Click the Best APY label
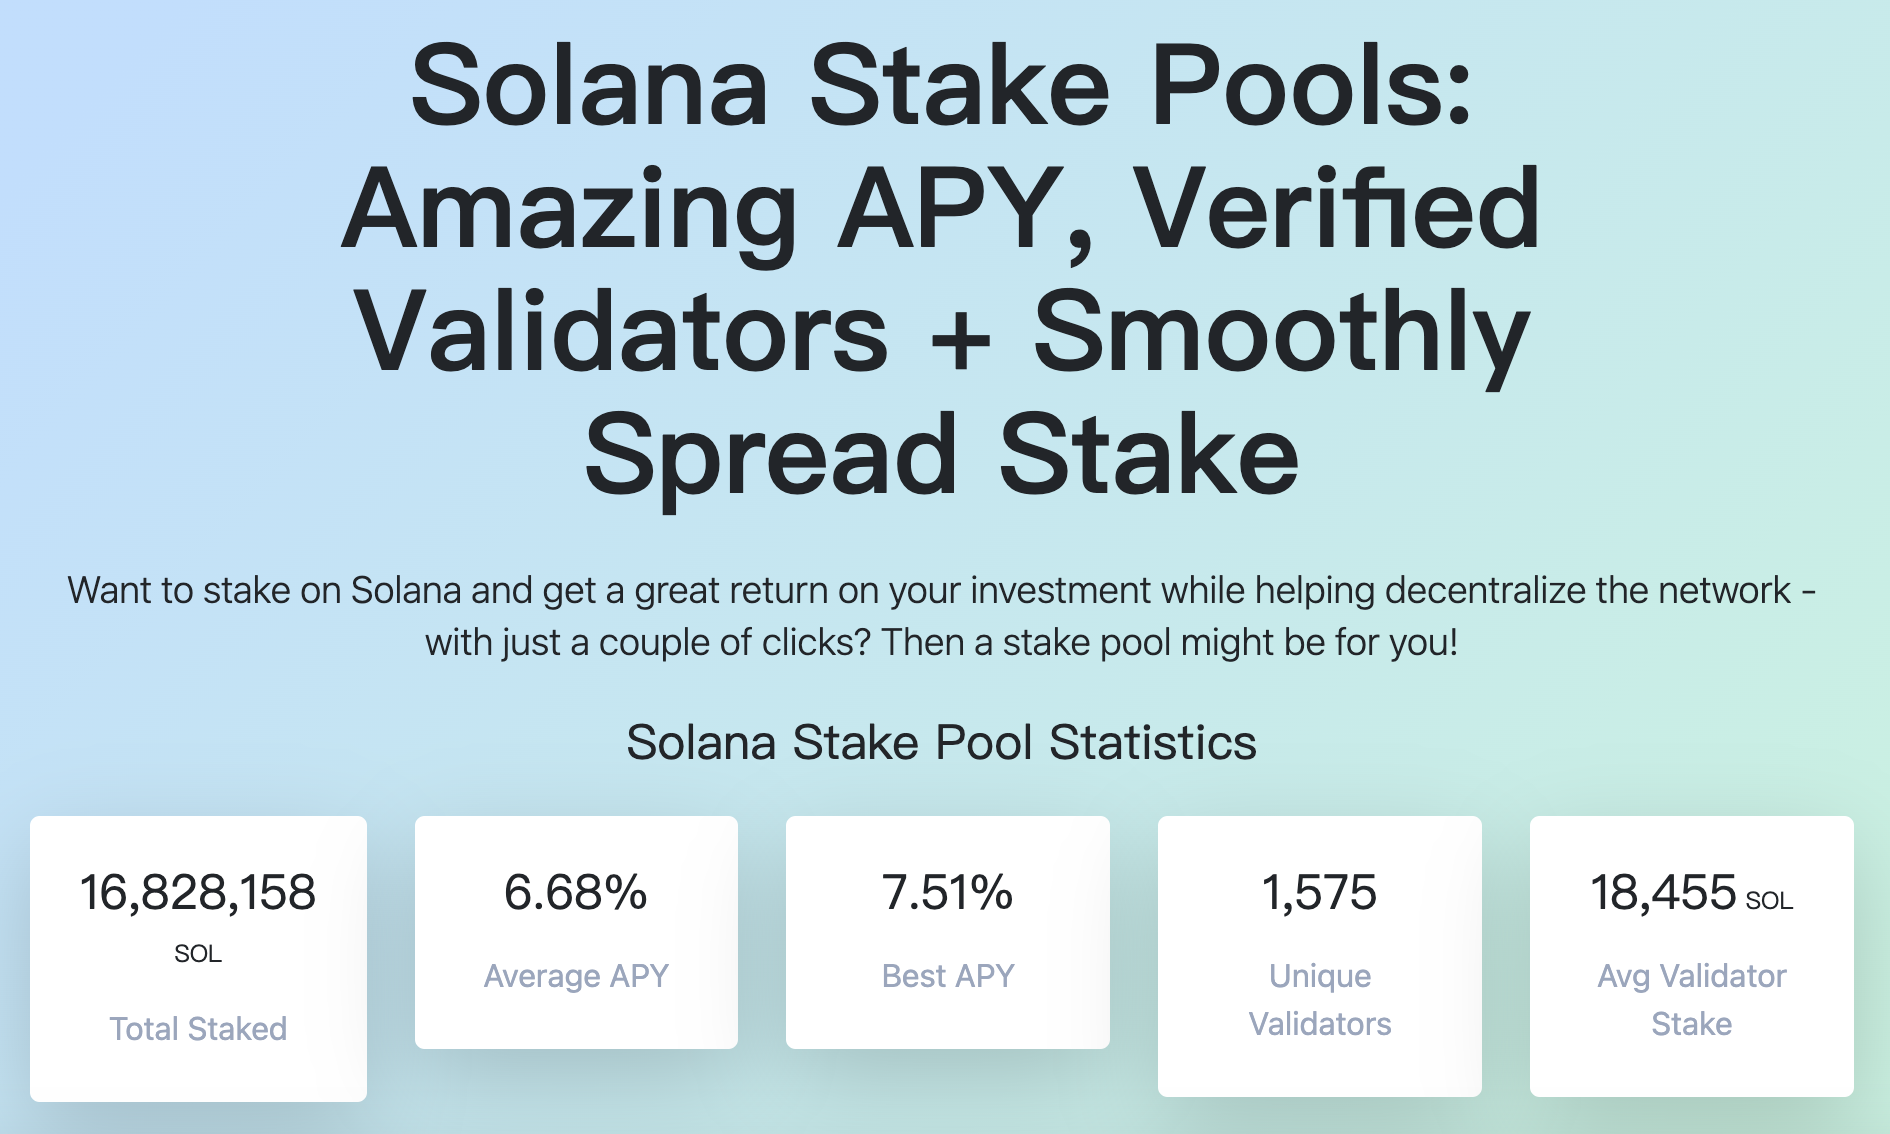 point(947,975)
